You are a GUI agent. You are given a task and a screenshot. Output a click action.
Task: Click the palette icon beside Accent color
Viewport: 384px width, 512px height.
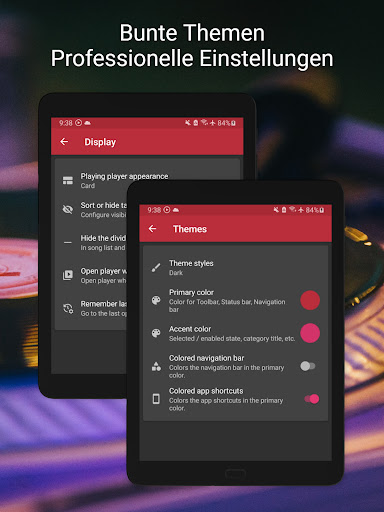[156, 333]
